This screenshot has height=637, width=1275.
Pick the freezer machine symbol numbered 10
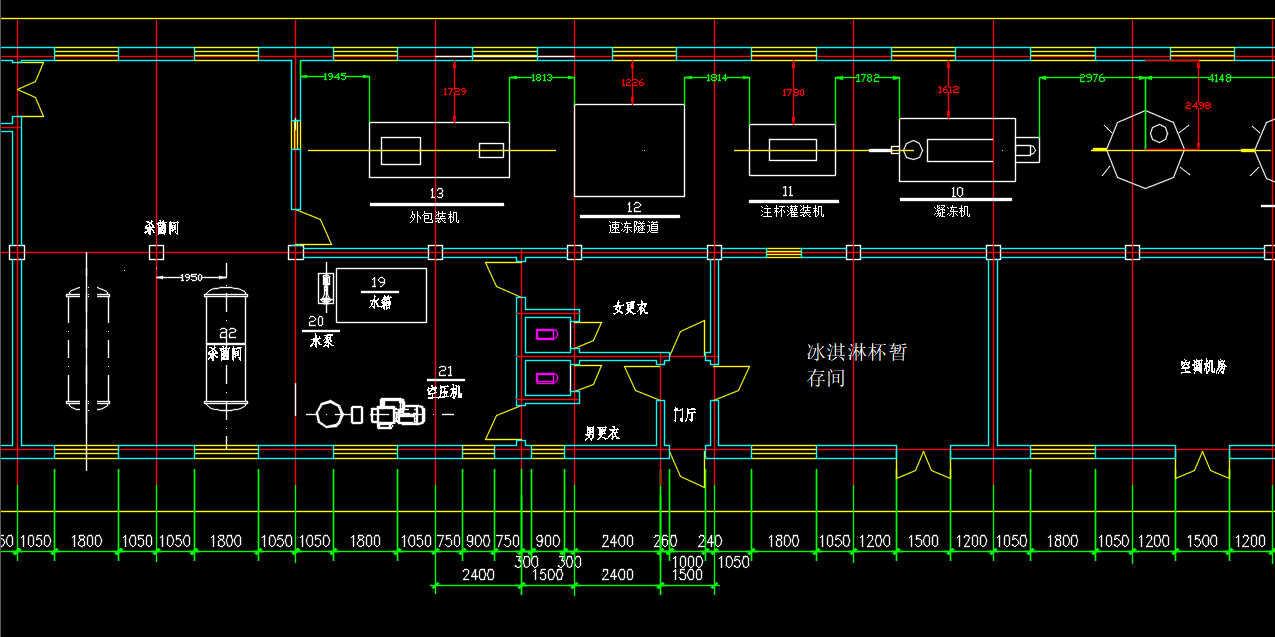[x=956, y=150]
